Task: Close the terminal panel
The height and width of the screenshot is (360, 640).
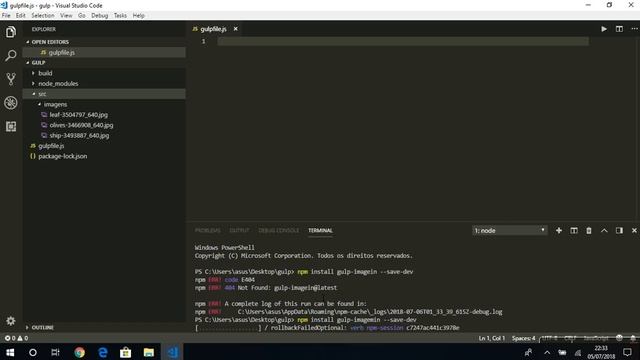Action: 634,231
